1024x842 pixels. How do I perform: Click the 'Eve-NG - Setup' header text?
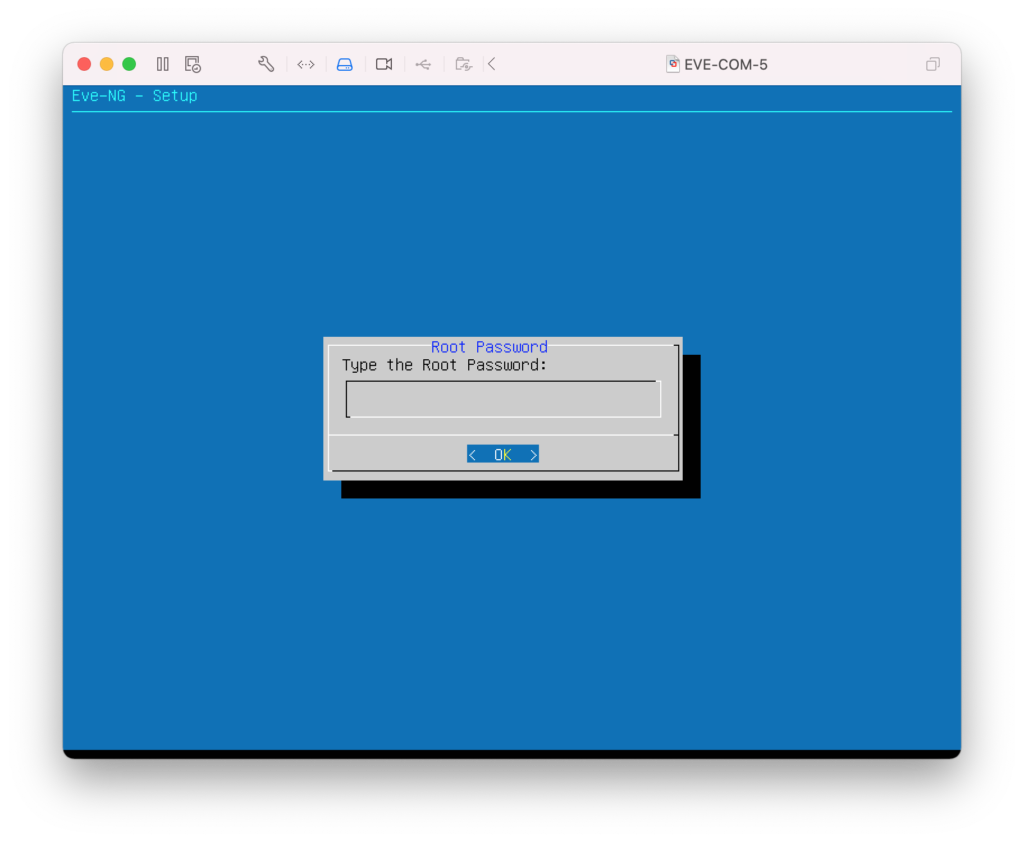point(135,96)
